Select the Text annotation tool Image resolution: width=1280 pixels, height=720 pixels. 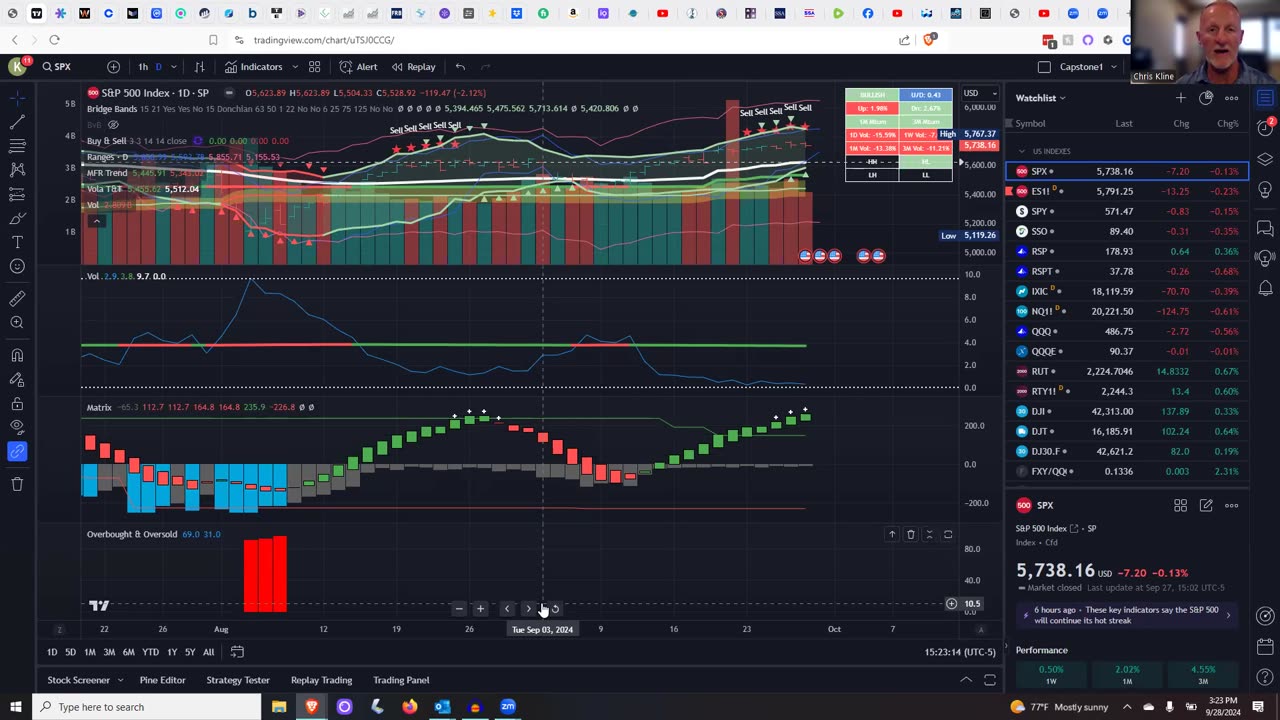coord(17,242)
